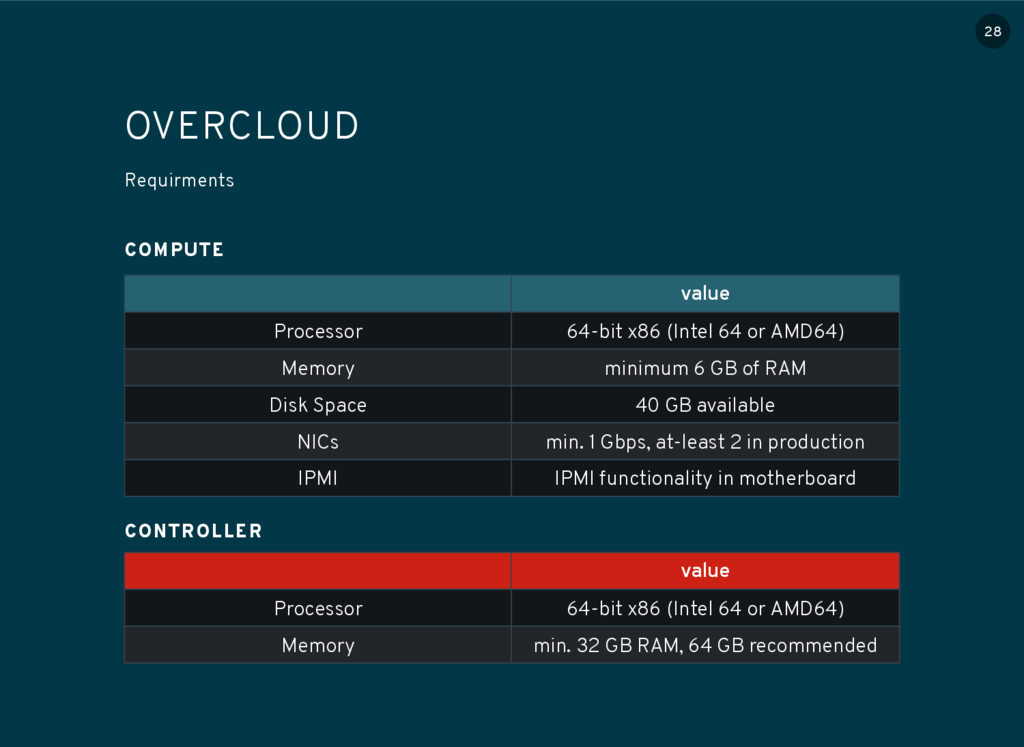Image resolution: width=1024 pixels, height=747 pixels.
Task: Click the OVERCLOUD slide title
Action: click(x=242, y=127)
